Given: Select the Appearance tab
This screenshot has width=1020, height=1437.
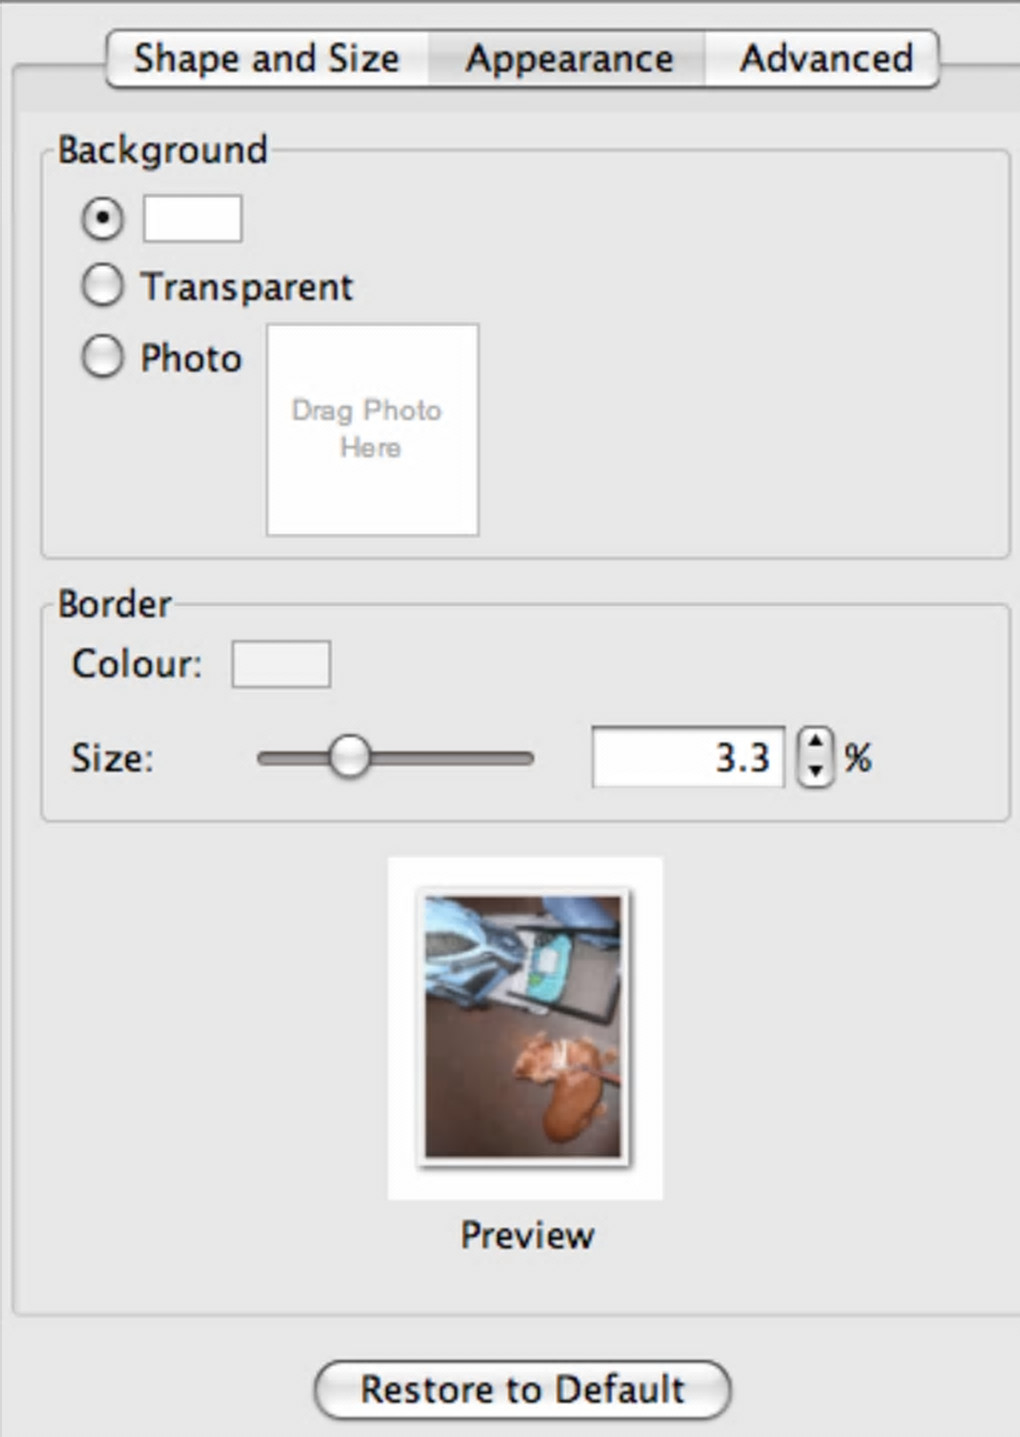Looking at the screenshot, I should pyautogui.click(x=568, y=59).
